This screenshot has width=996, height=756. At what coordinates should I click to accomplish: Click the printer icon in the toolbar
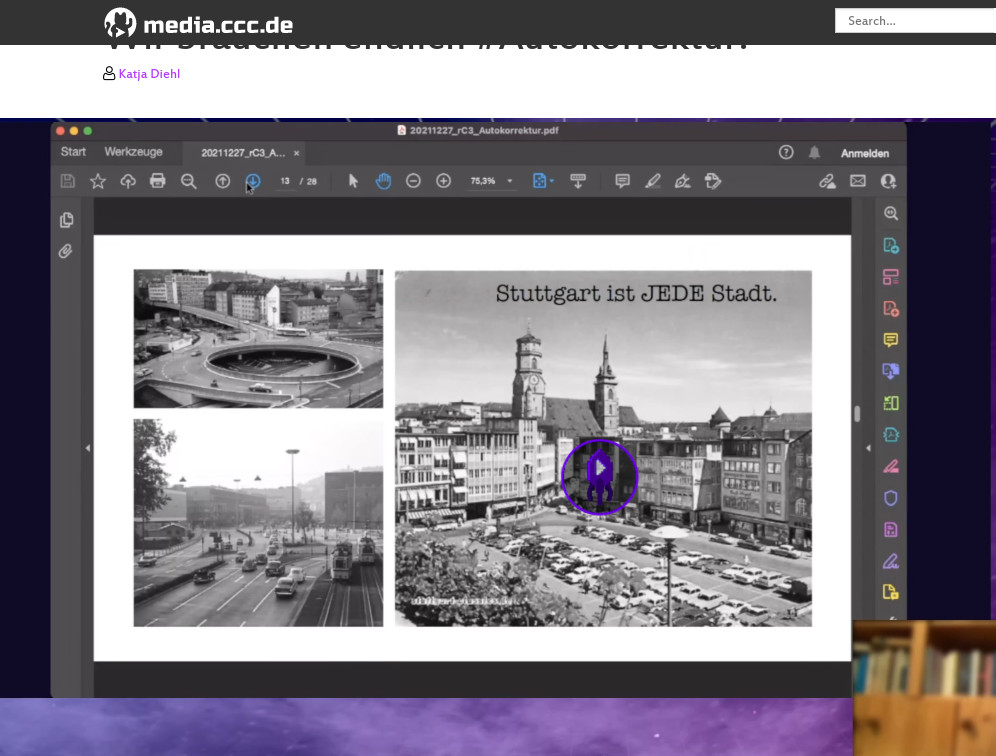click(x=157, y=181)
